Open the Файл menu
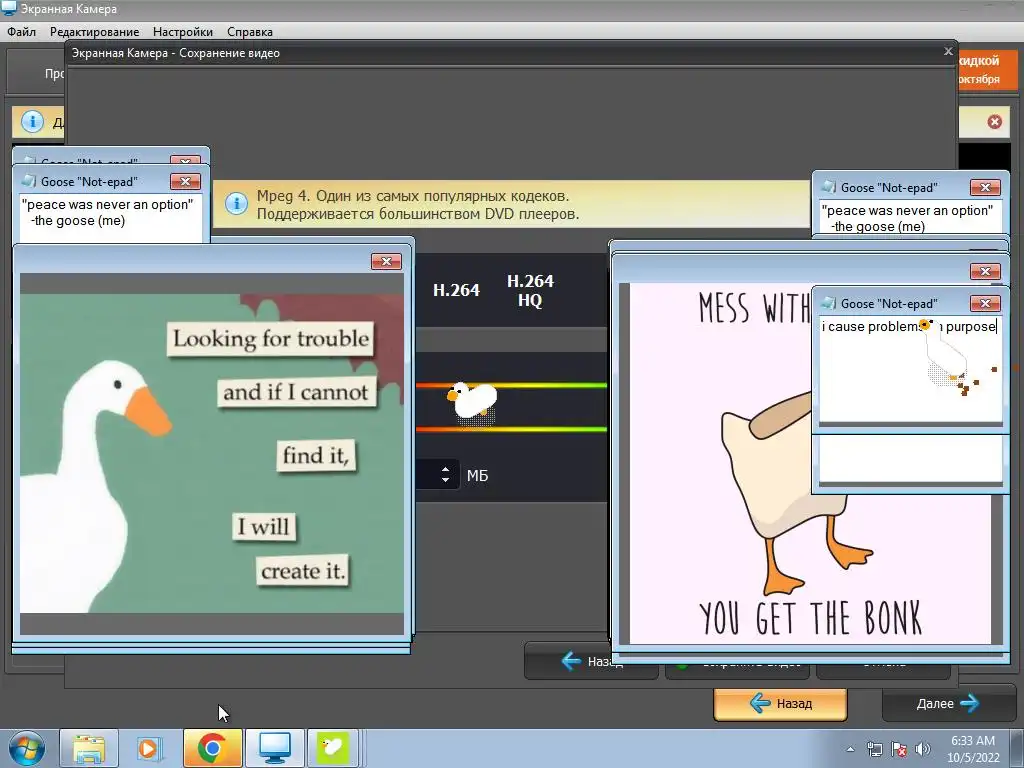The width and height of the screenshot is (1024, 768). 22,31
